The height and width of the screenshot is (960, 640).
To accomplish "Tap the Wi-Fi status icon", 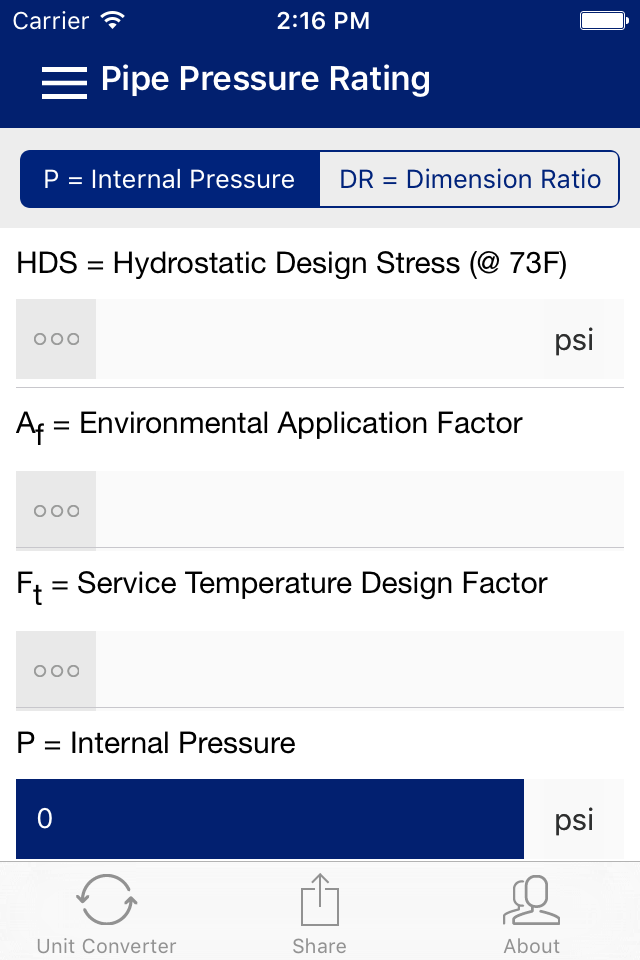I will click(113, 21).
